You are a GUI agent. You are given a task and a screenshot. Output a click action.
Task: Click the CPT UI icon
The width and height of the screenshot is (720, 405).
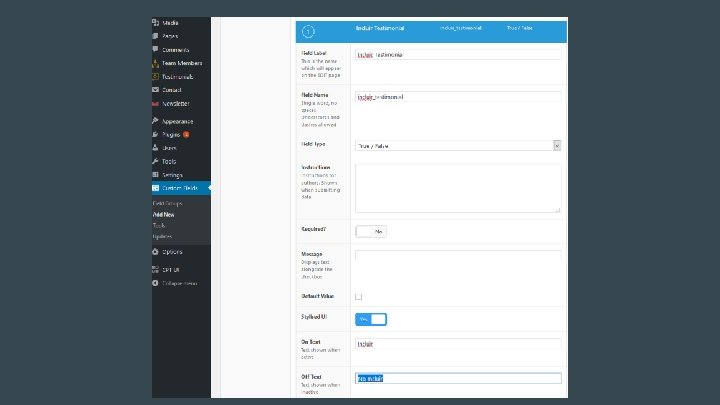156,270
